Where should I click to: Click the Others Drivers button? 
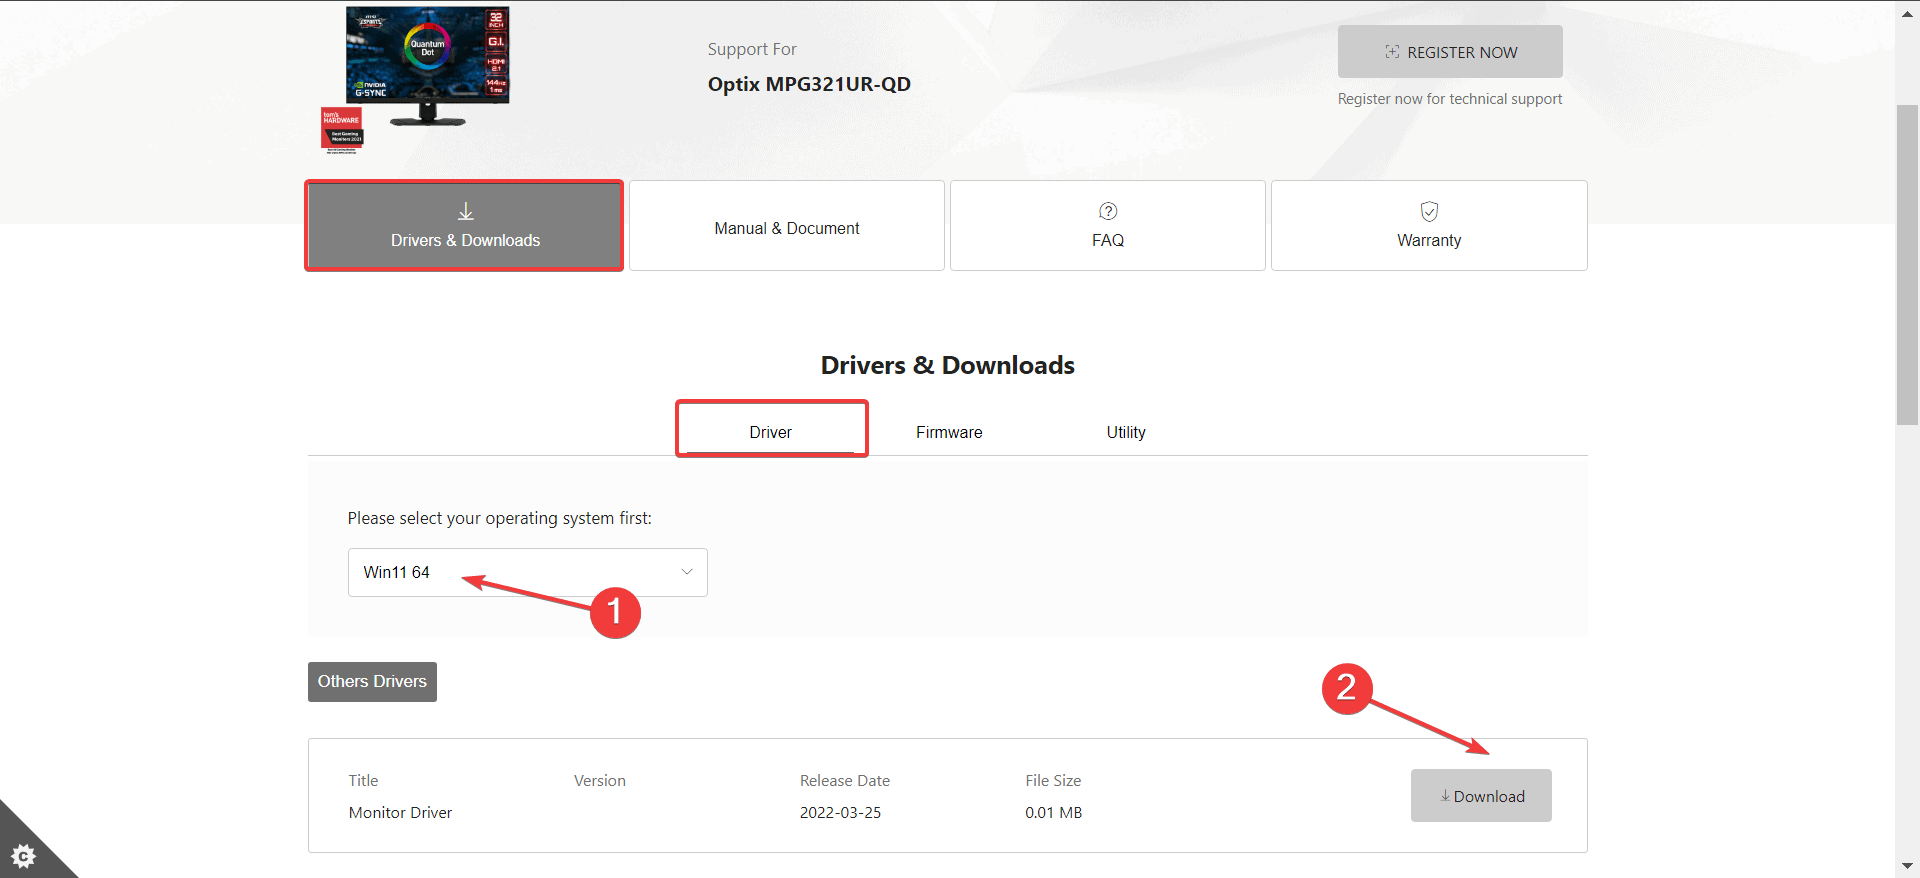372,682
